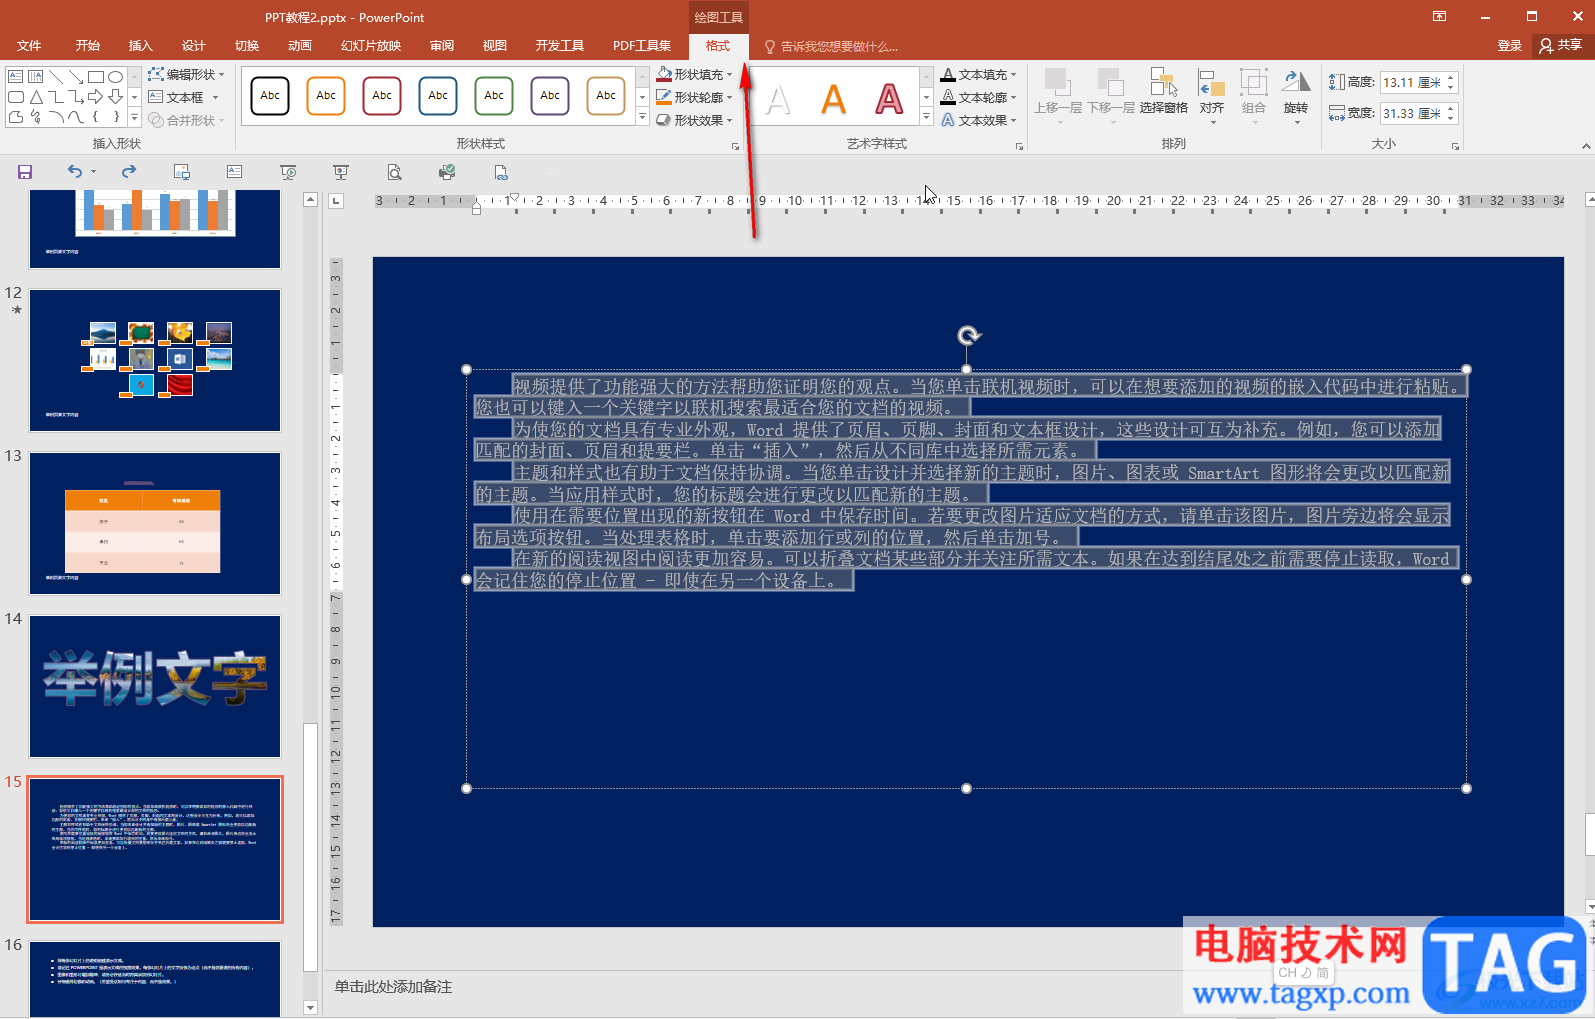Switch to the 幻灯片放映 Slide Show tab

[x=371, y=46]
